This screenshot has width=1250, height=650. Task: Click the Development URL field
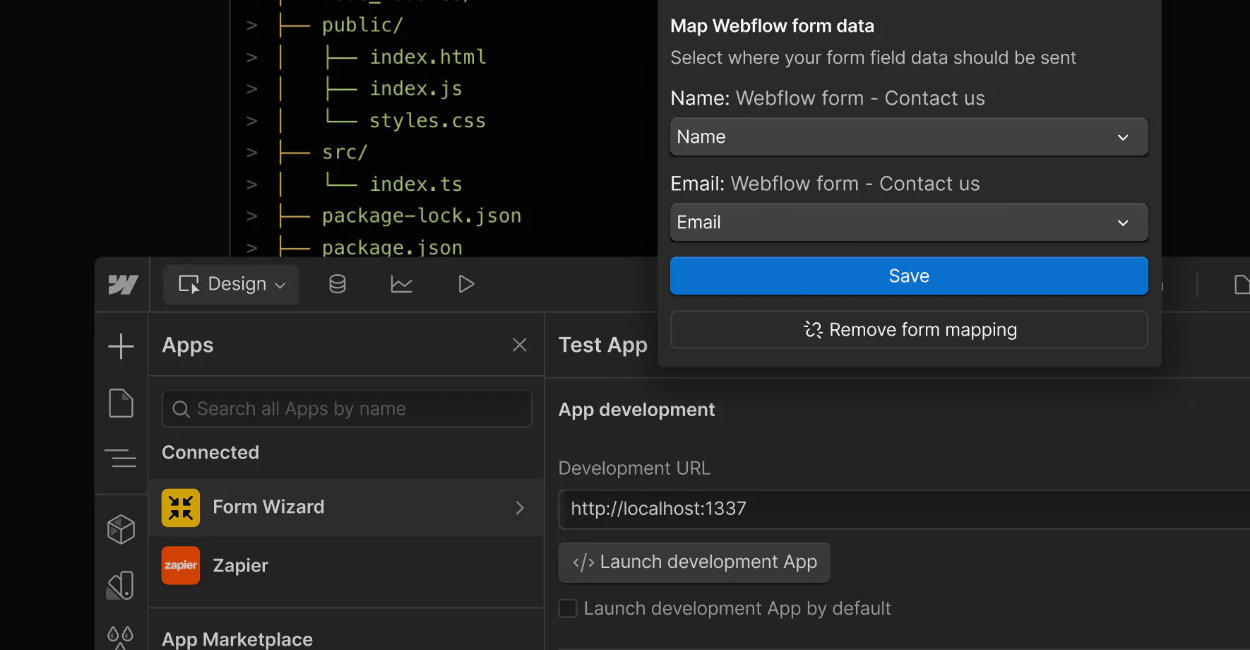(904, 509)
